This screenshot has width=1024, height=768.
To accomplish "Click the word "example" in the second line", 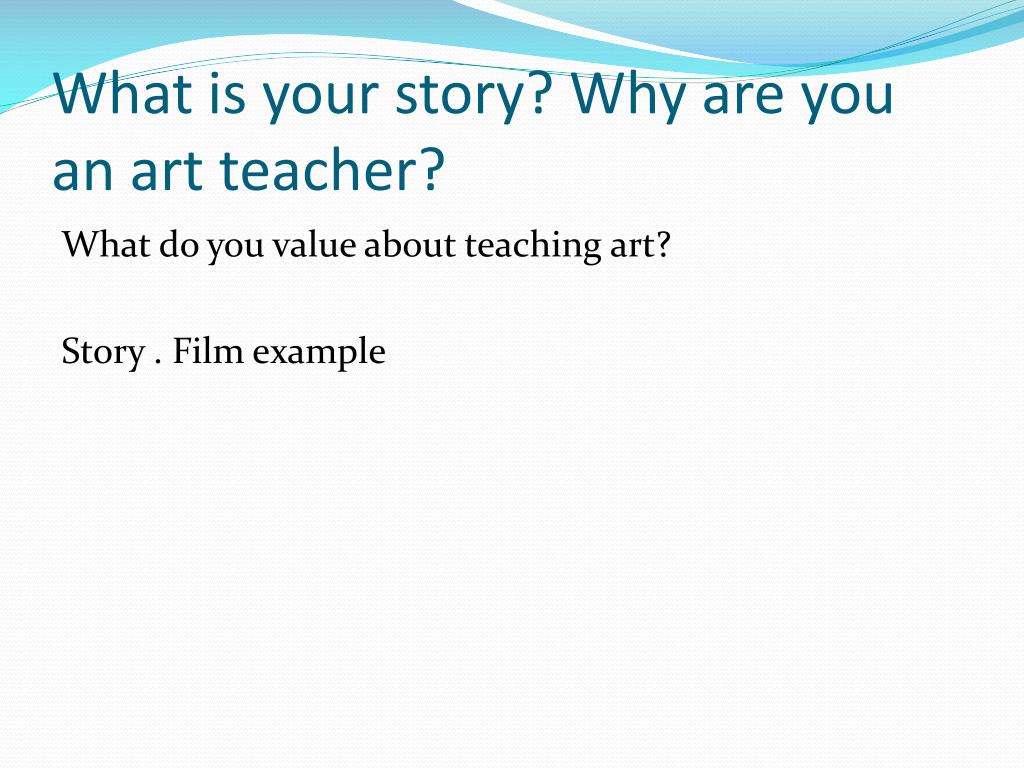I will tap(319, 353).
